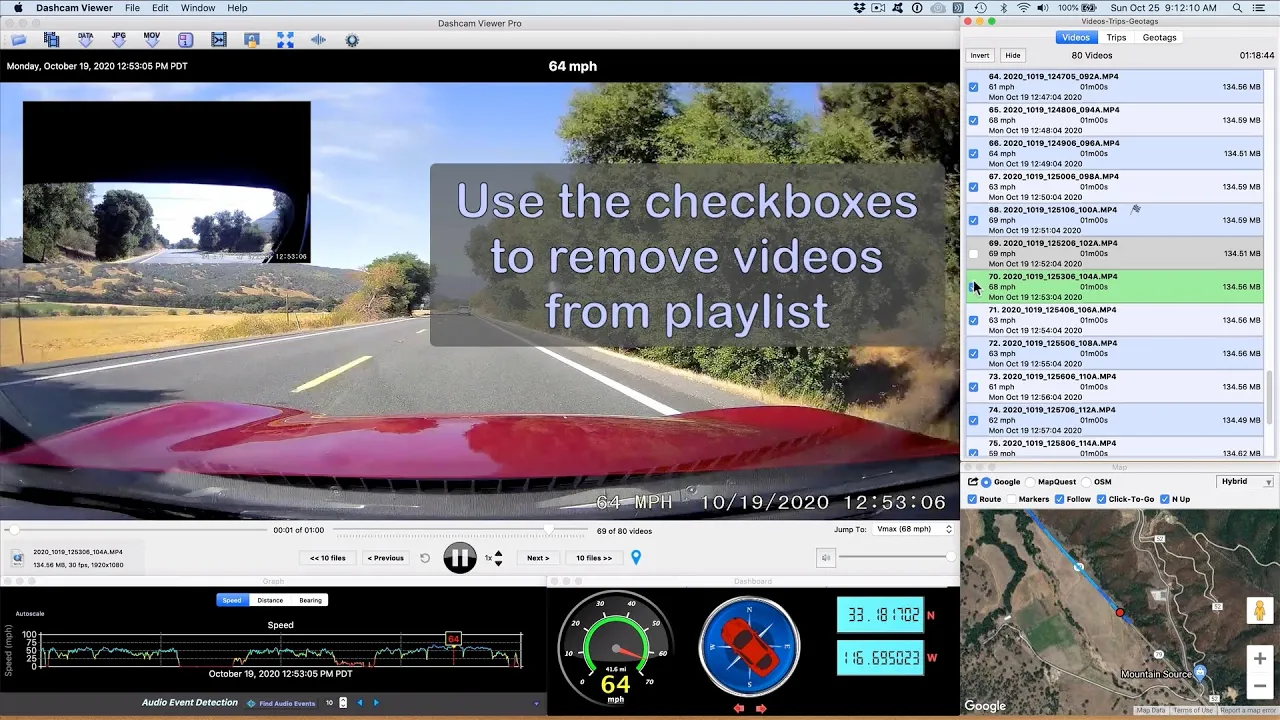1280x720 pixels.
Task: Zoom out on the map
Action: (x=1260, y=686)
